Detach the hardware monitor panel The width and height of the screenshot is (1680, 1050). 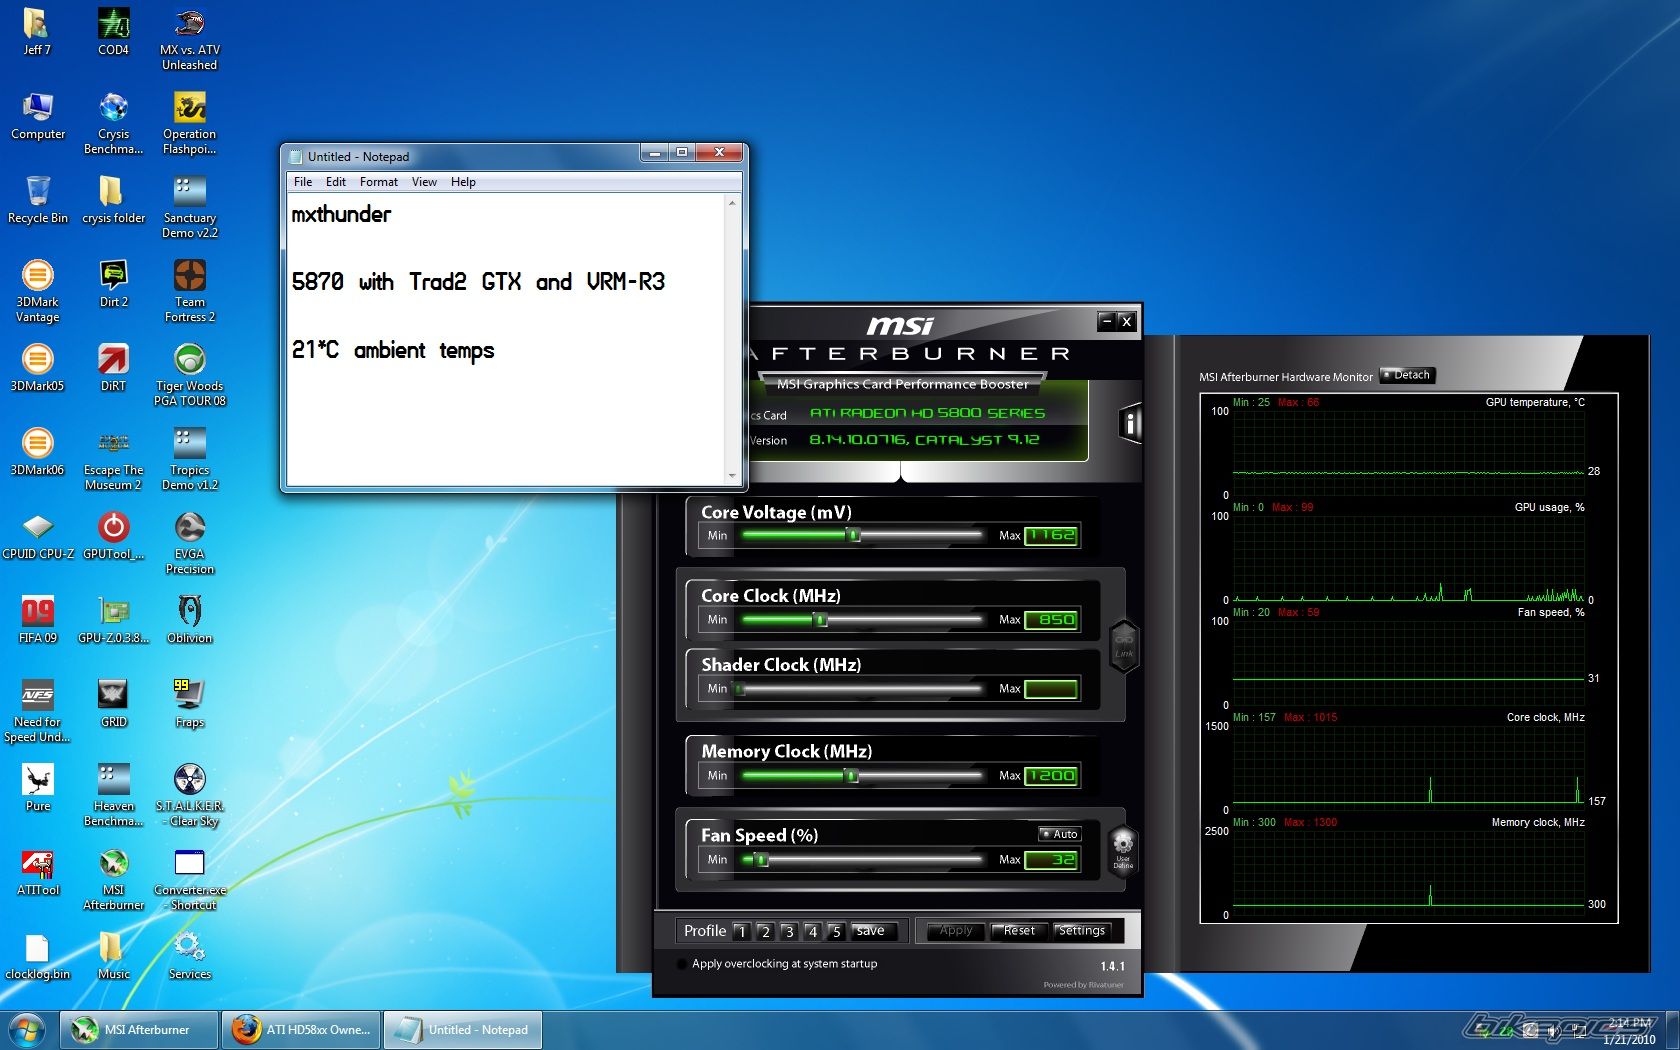point(1408,375)
